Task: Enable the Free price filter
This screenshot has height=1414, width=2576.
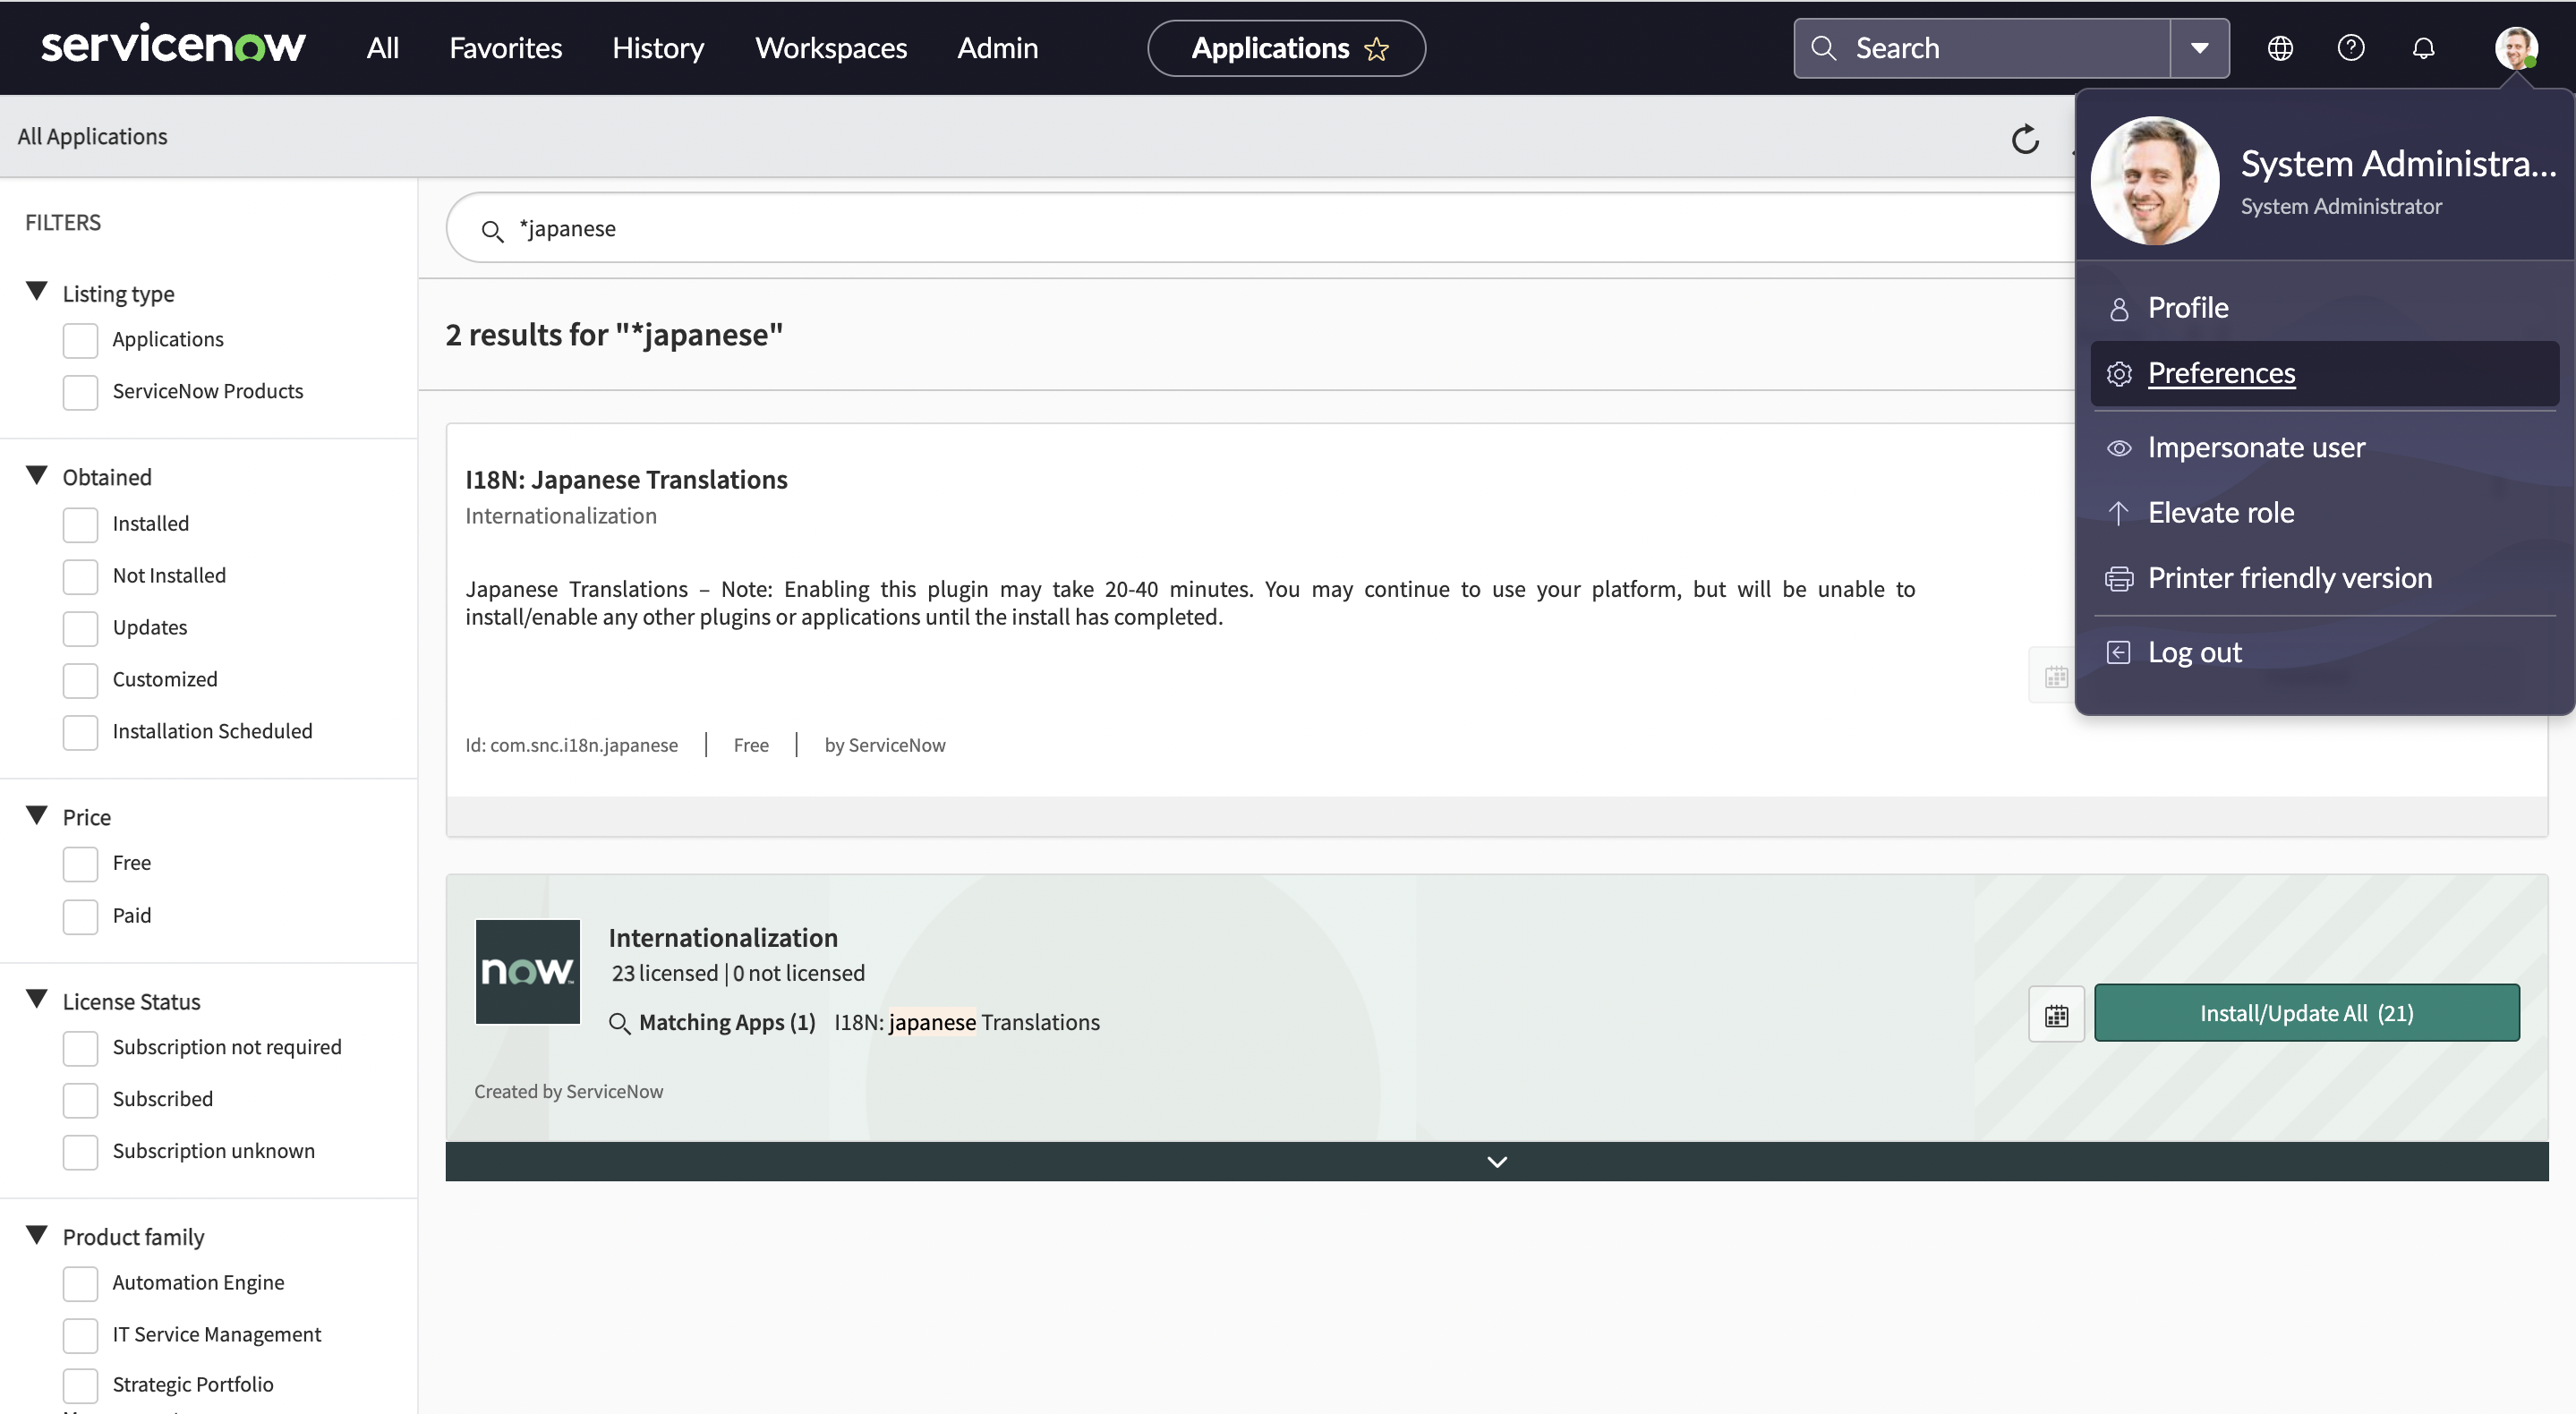Action: pyautogui.click(x=80, y=864)
